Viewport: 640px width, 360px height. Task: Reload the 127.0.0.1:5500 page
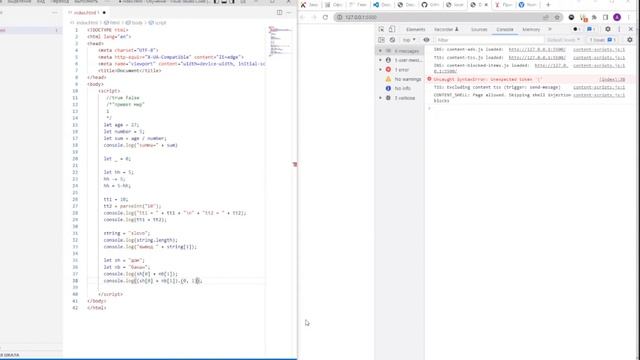pos(325,17)
